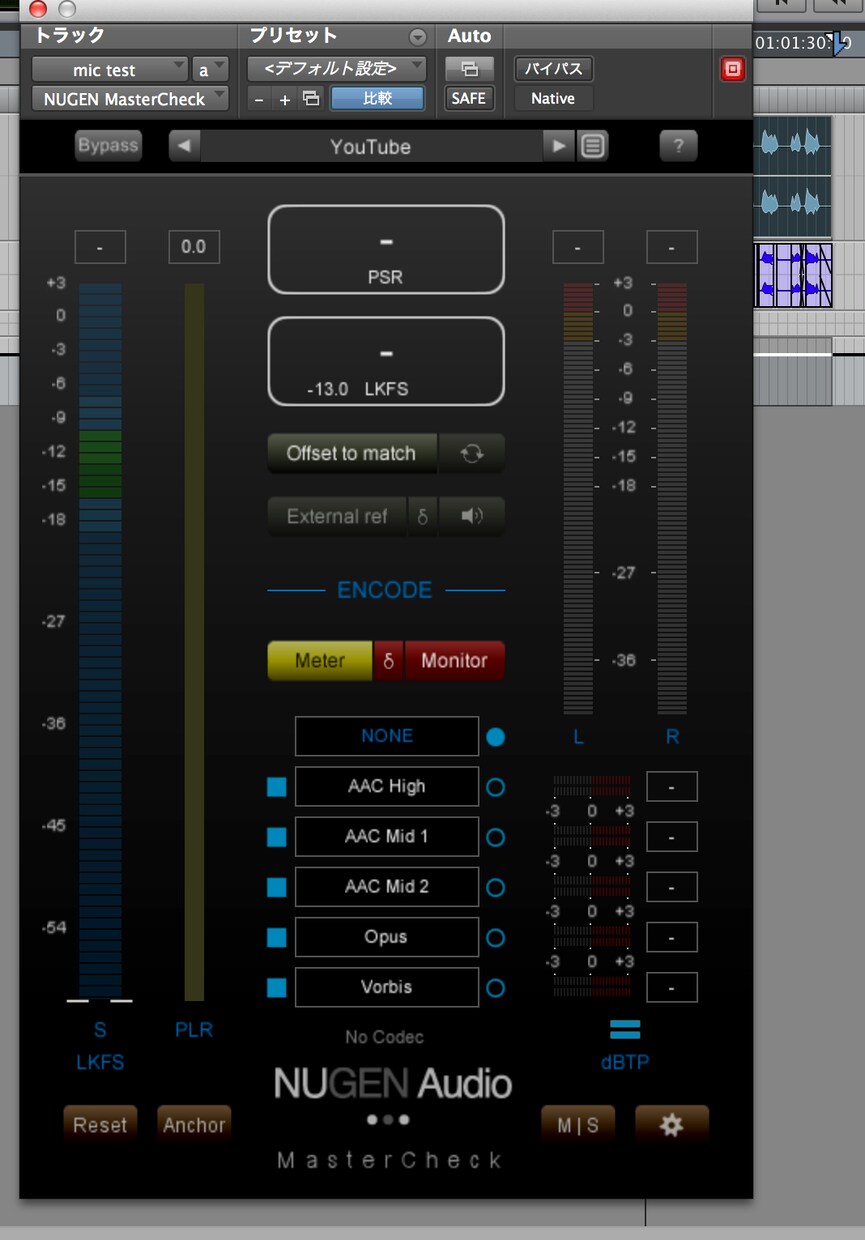This screenshot has width=865, height=1240.
Task: Click the preset copy icon next to plus
Action: [x=311, y=98]
